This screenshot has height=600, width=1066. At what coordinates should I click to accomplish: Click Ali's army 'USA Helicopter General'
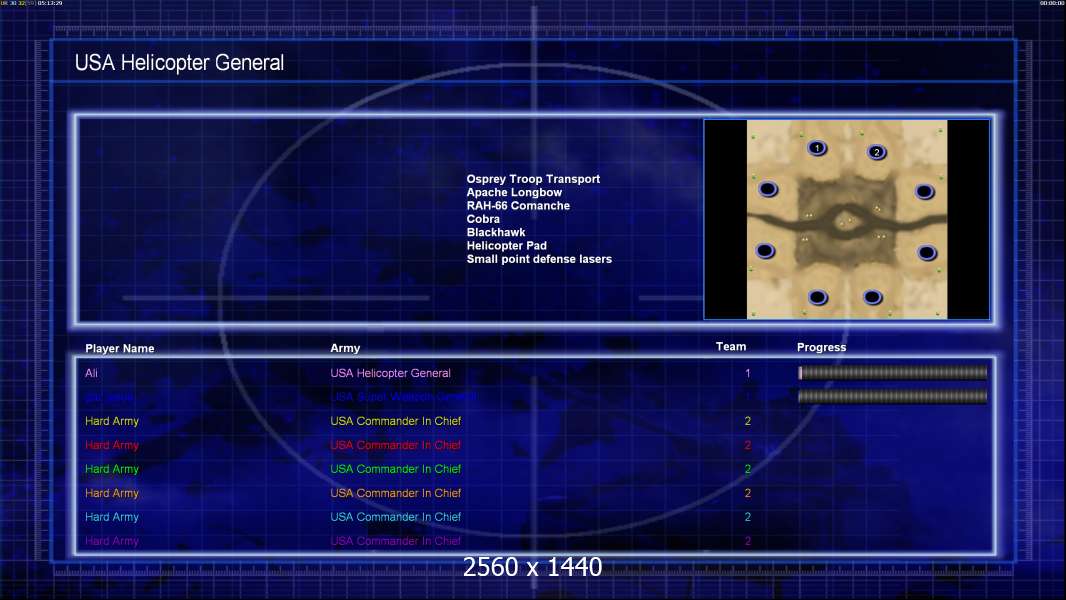pyautogui.click(x=390, y=373)
